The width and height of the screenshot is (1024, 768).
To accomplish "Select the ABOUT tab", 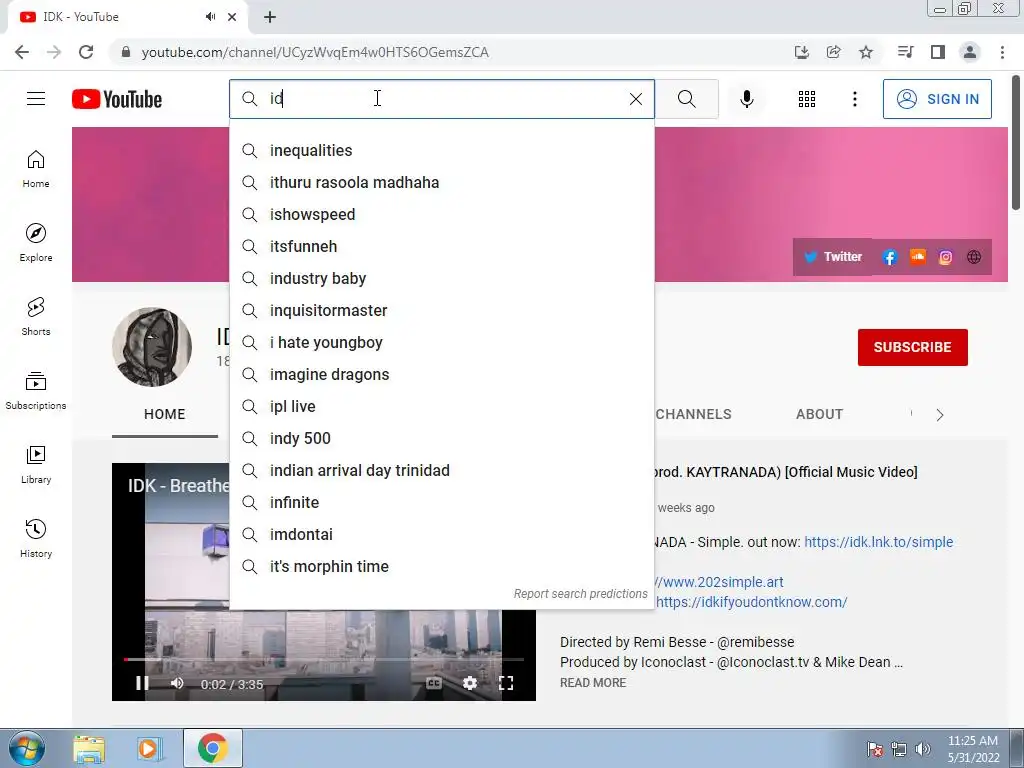I will (x=819, y=414).
